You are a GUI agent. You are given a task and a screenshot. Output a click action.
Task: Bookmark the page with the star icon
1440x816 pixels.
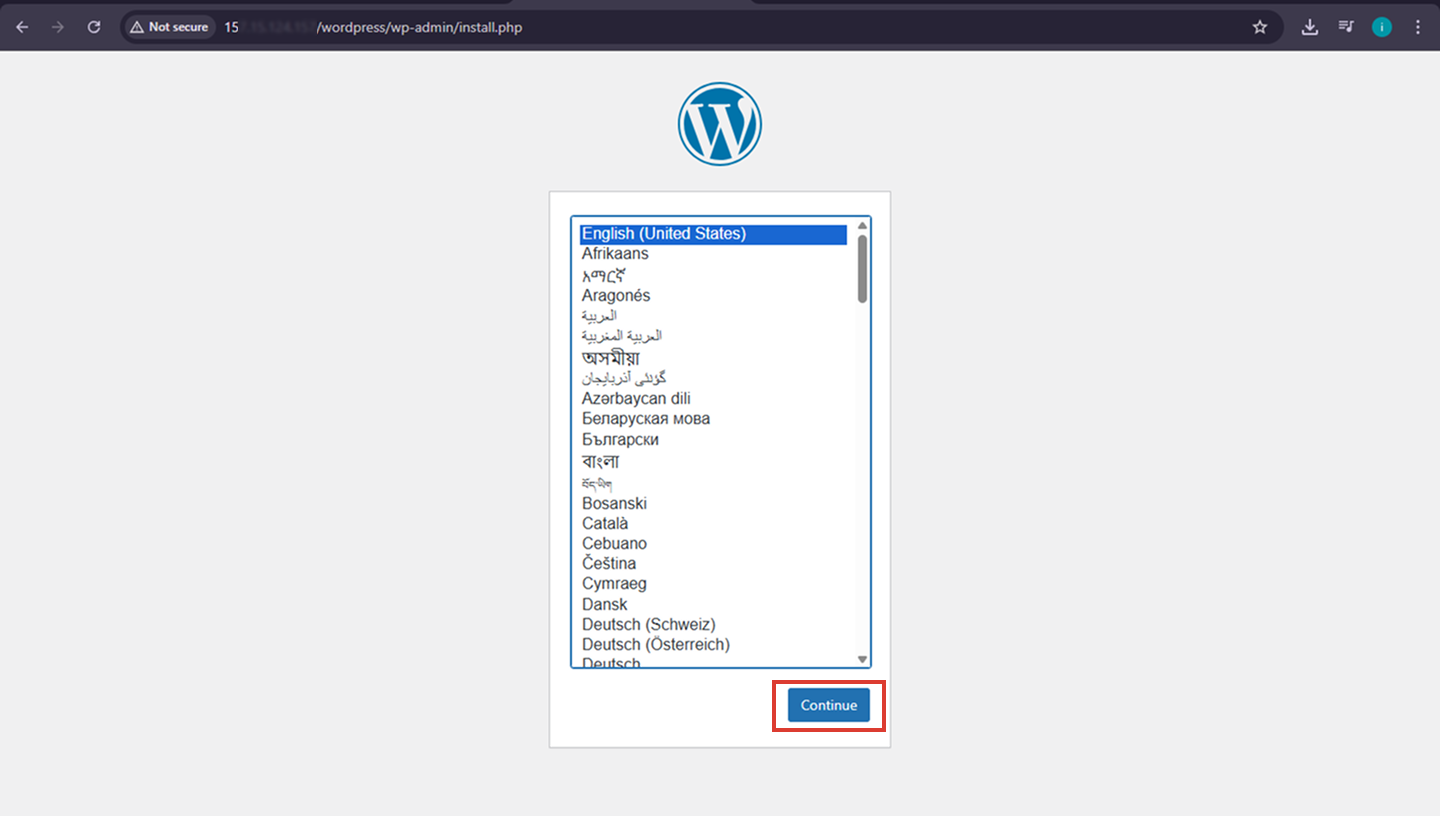point(1260,27)
